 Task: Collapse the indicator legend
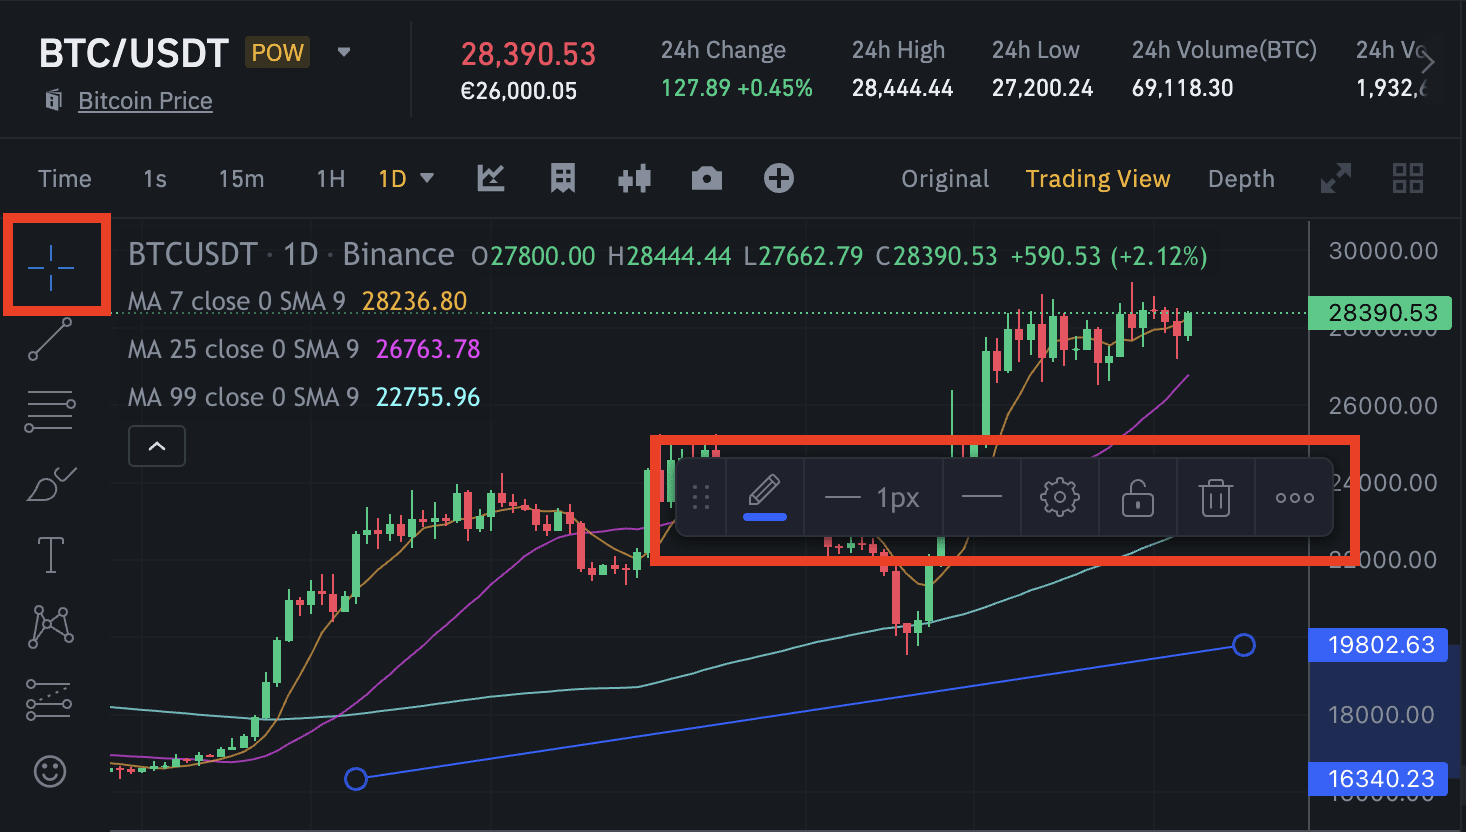tap(157, 446)
